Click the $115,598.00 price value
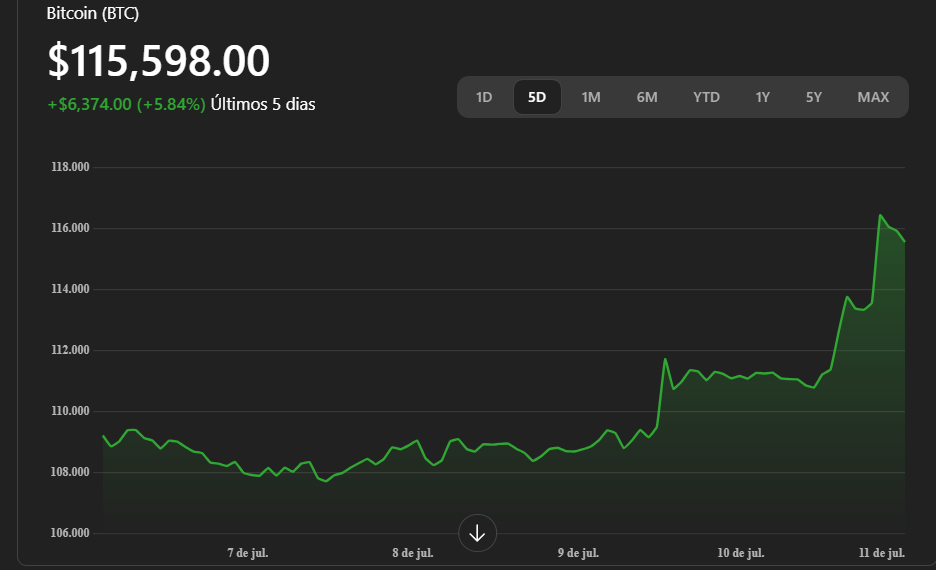 159,61
